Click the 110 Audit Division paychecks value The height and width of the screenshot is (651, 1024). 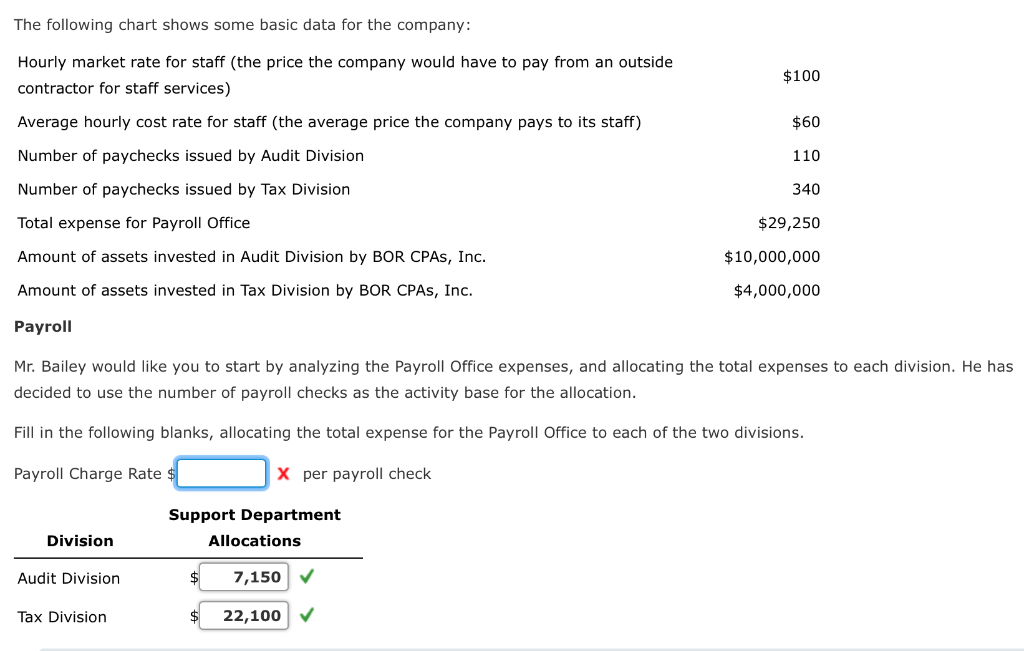806,156
